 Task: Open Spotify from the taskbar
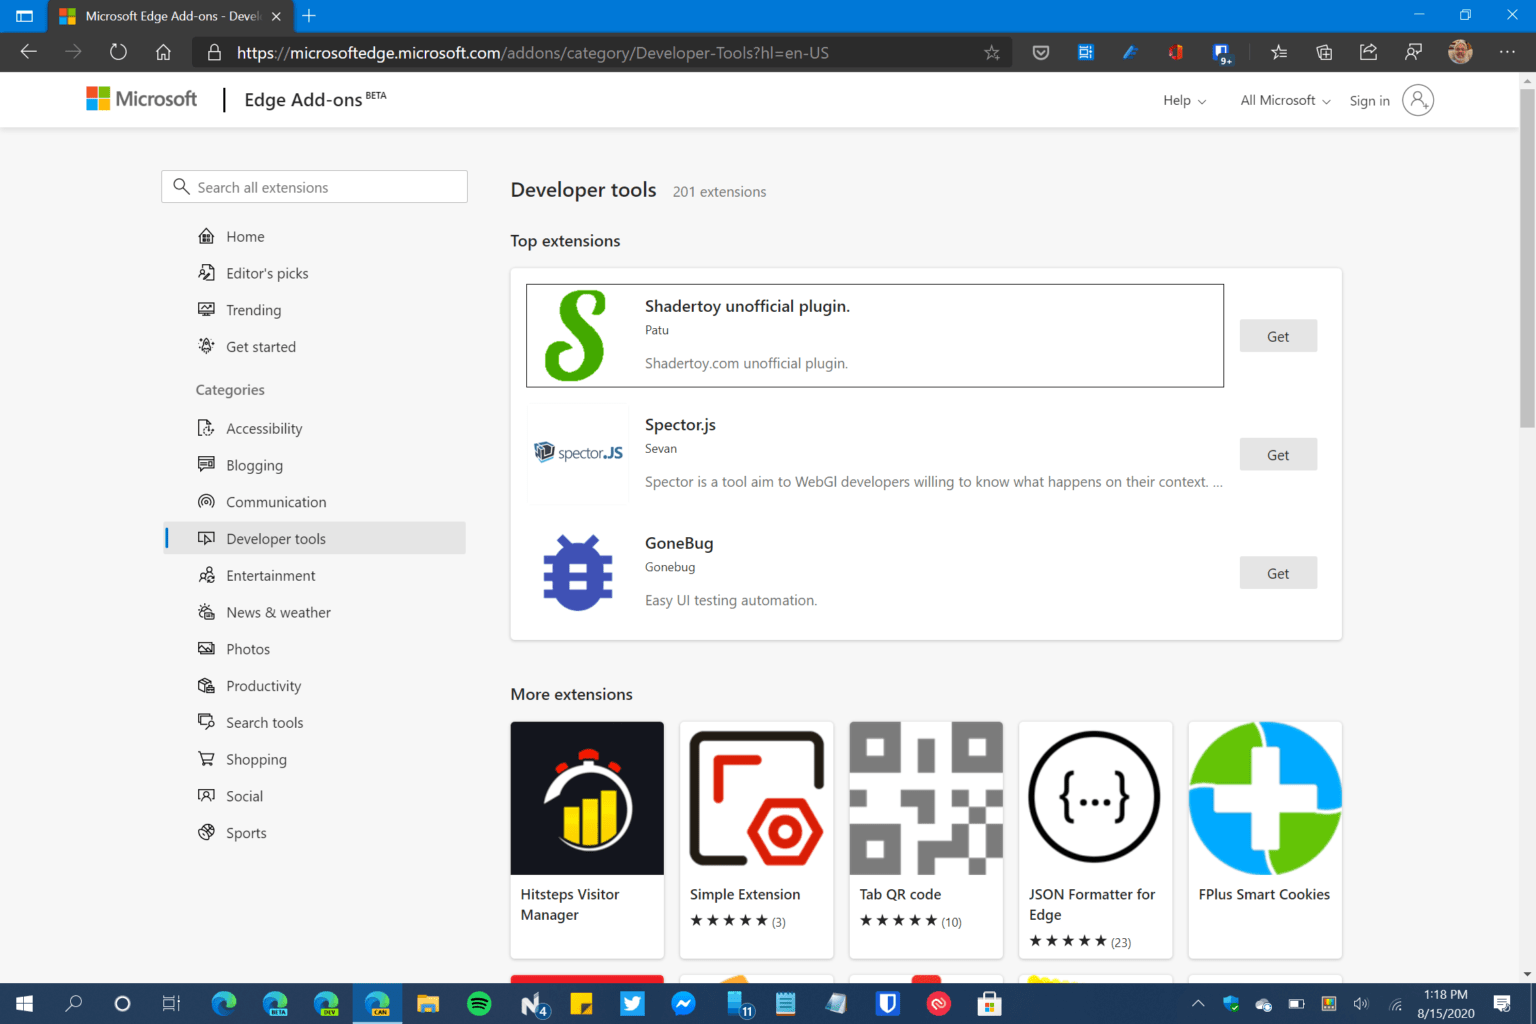tap(479, 1003)
